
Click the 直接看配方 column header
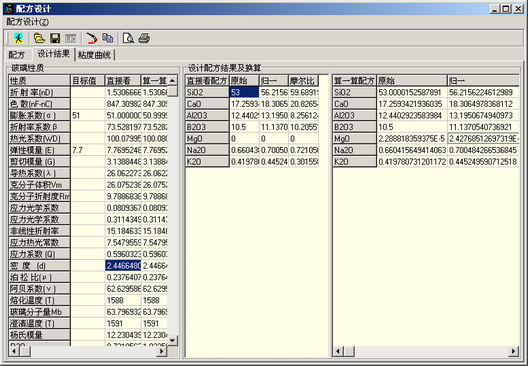coord(207,80)
